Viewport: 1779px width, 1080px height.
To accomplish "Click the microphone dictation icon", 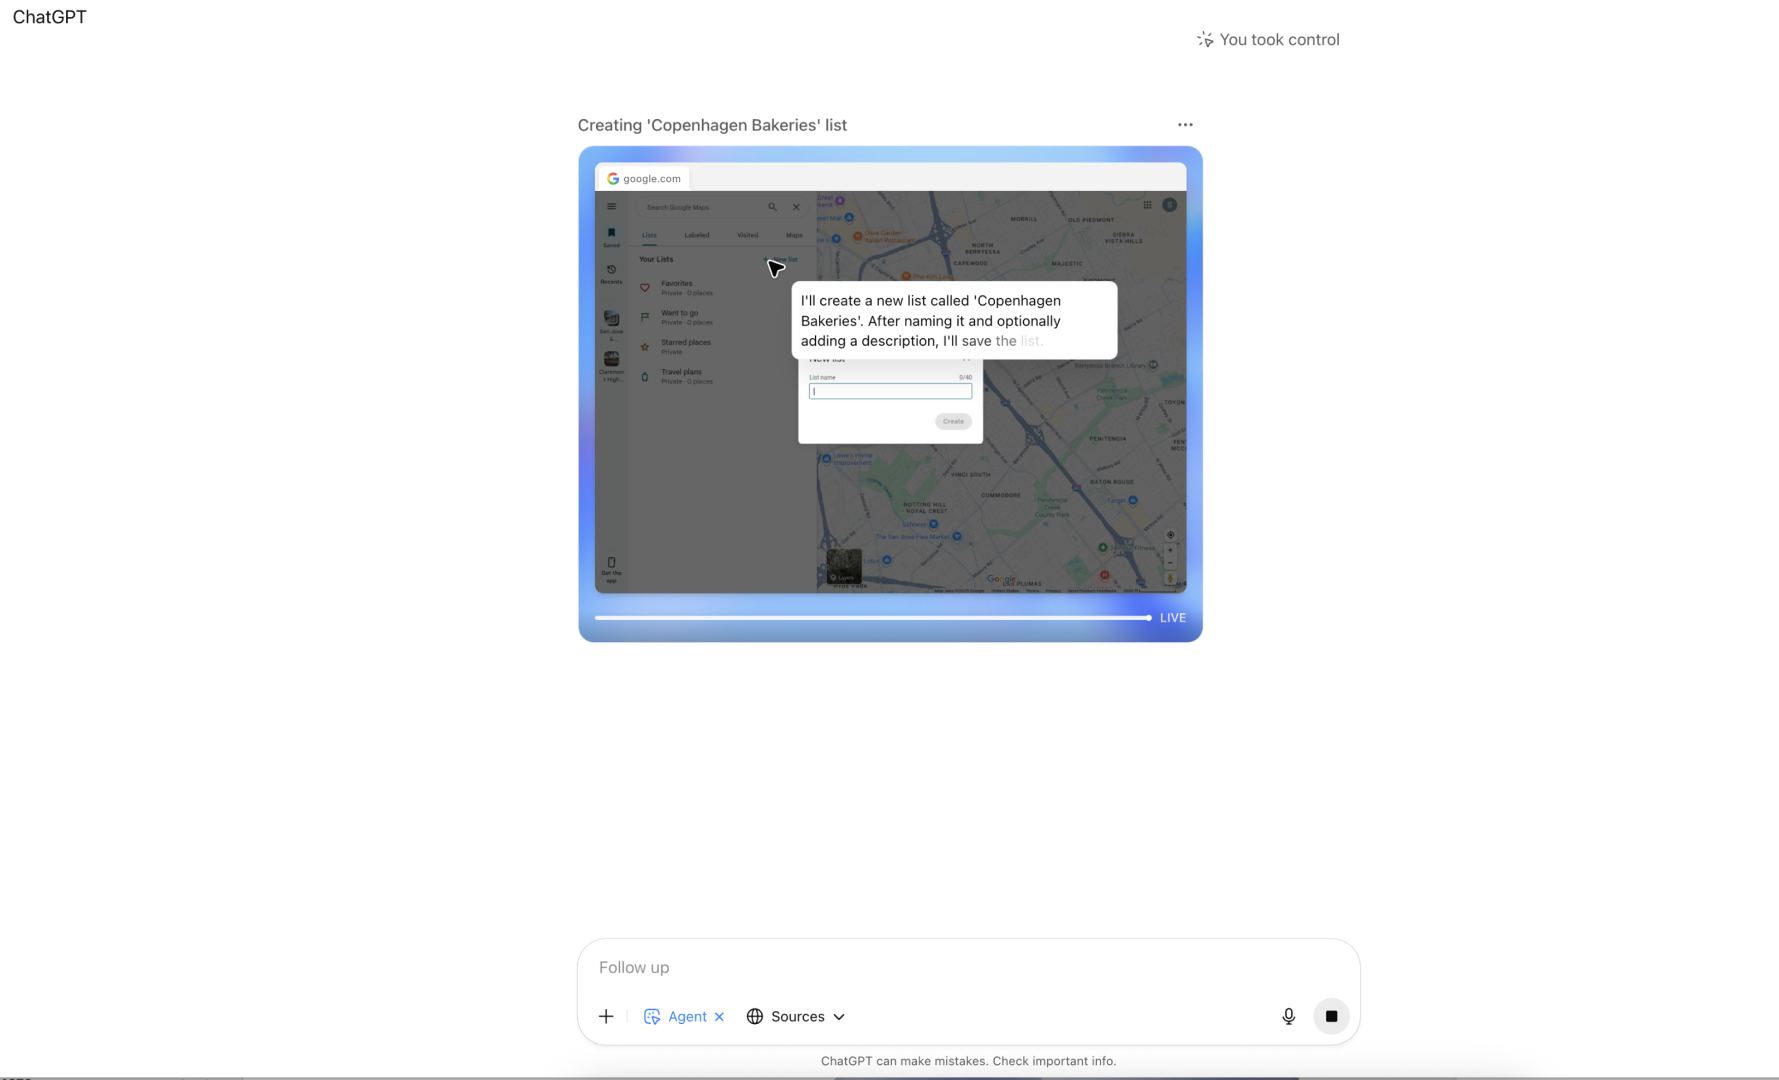I will point(1288,1016).
